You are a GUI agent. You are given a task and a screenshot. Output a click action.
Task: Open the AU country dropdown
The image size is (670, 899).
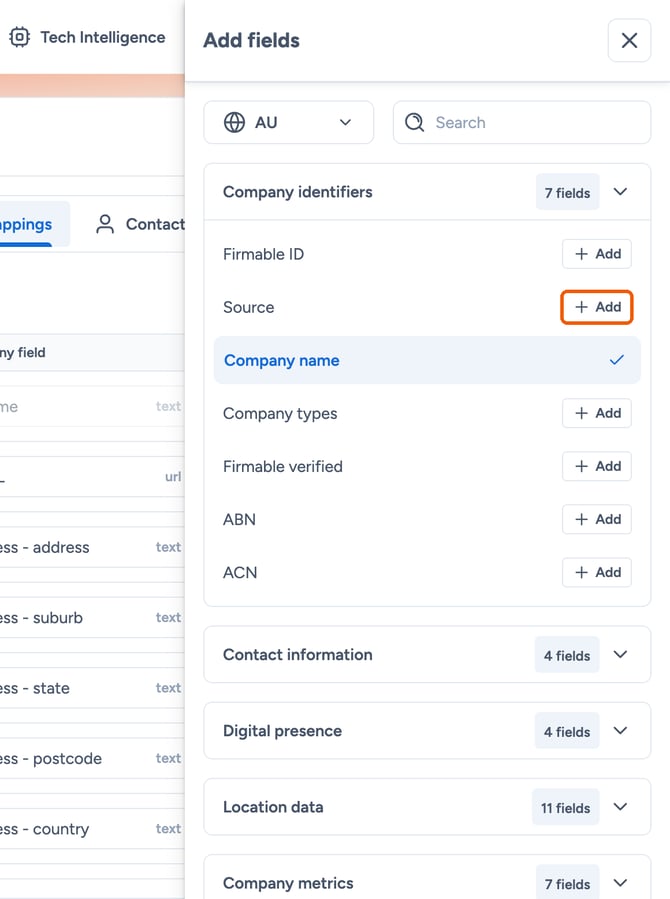288,122
